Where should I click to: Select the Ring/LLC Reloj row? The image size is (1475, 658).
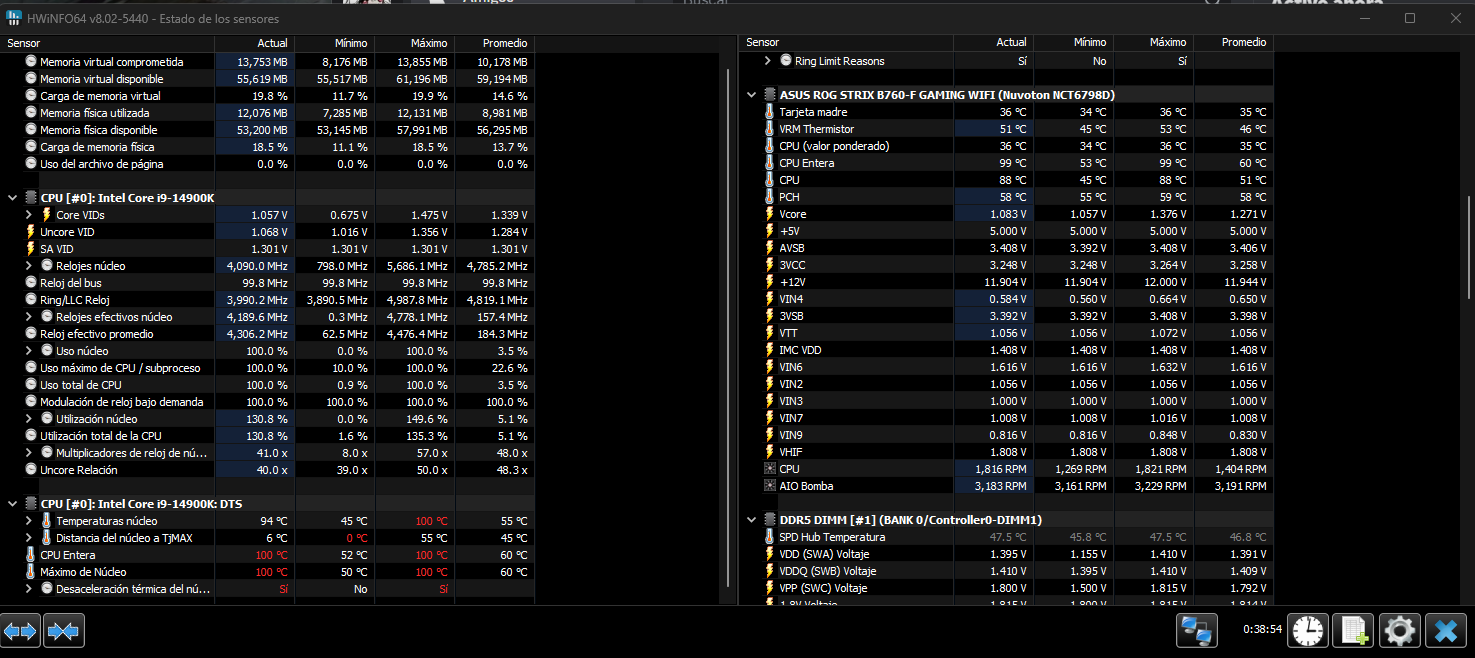268,300
